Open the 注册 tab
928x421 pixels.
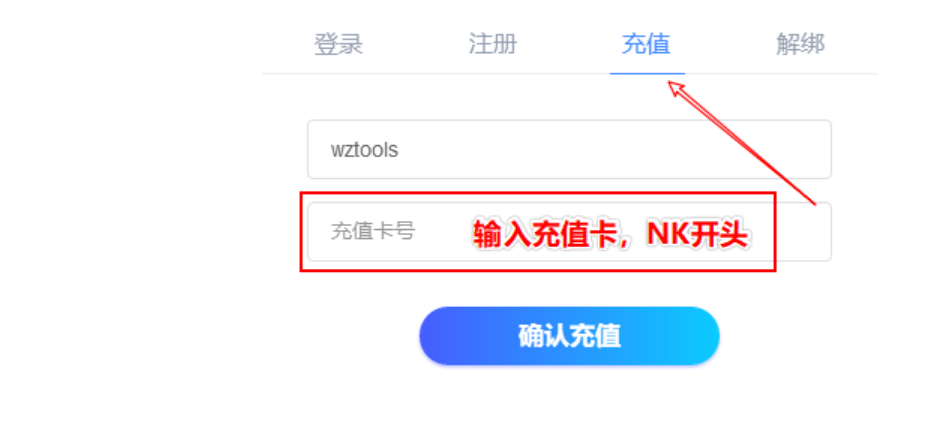(x=492, y=45)
